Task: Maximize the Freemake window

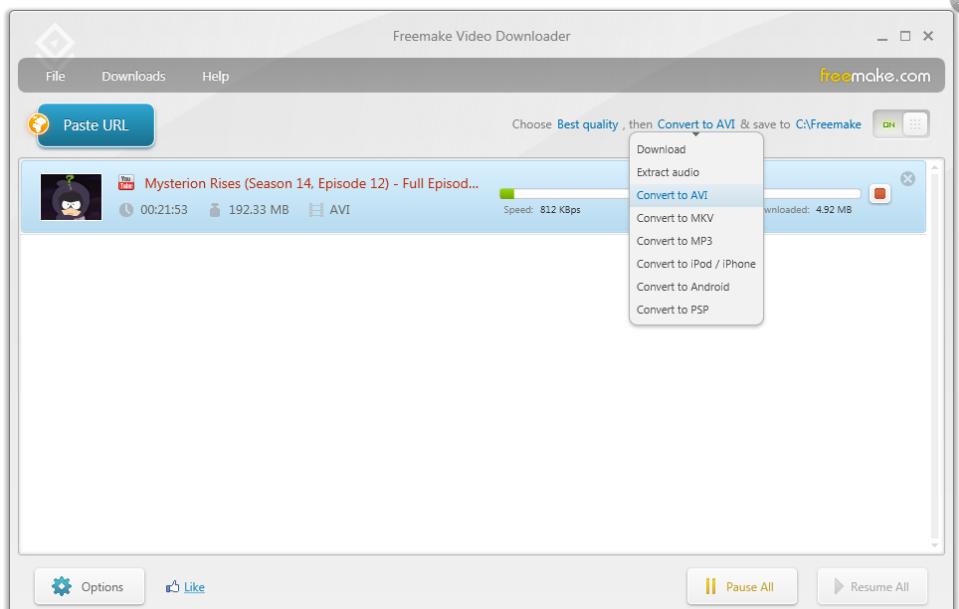Action: [905, 36]
